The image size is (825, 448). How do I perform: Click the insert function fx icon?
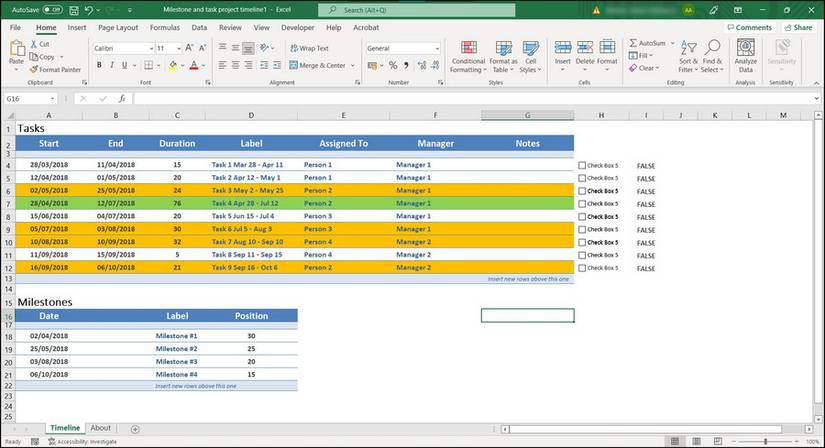(x=121, y=99)
